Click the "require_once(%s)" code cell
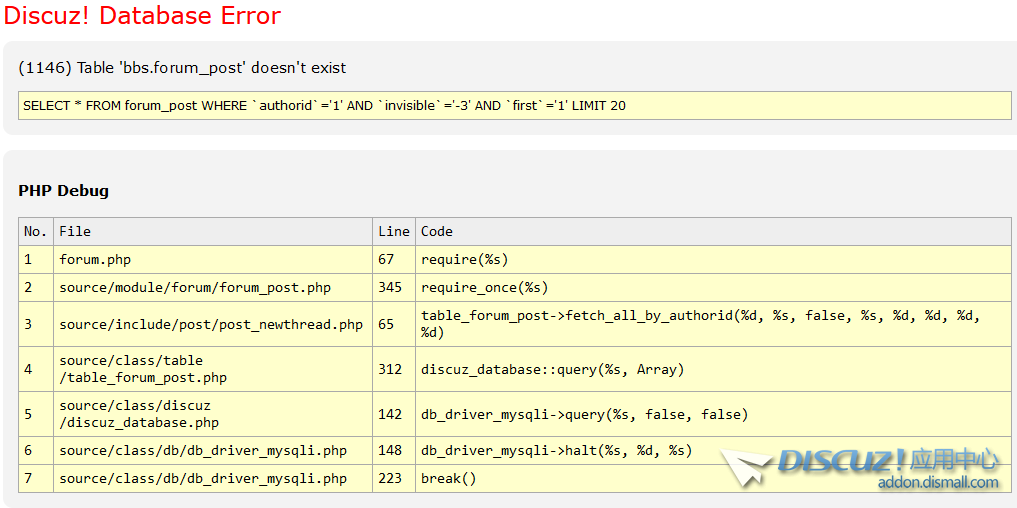Image resolution: width=1017 pixels, height=508 pixels. click(x=713, y=287)
